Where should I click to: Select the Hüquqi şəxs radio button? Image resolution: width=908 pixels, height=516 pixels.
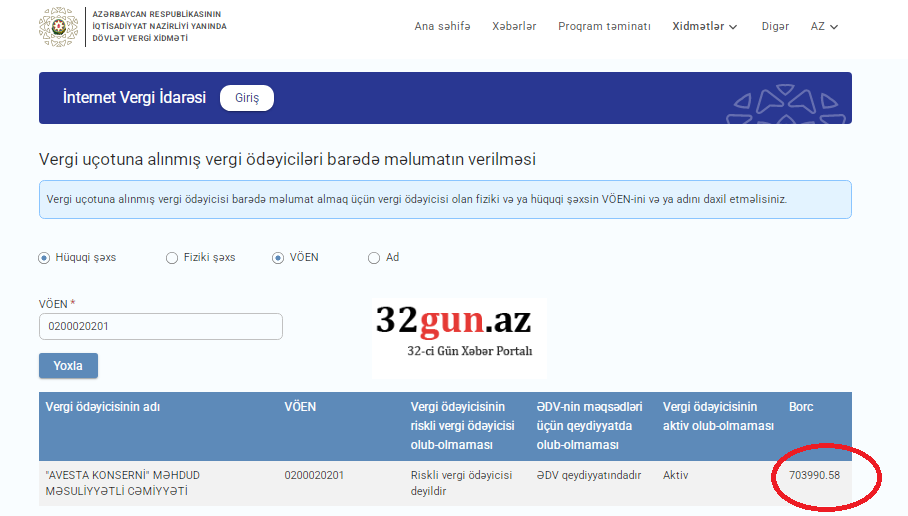tap(44, 258)
